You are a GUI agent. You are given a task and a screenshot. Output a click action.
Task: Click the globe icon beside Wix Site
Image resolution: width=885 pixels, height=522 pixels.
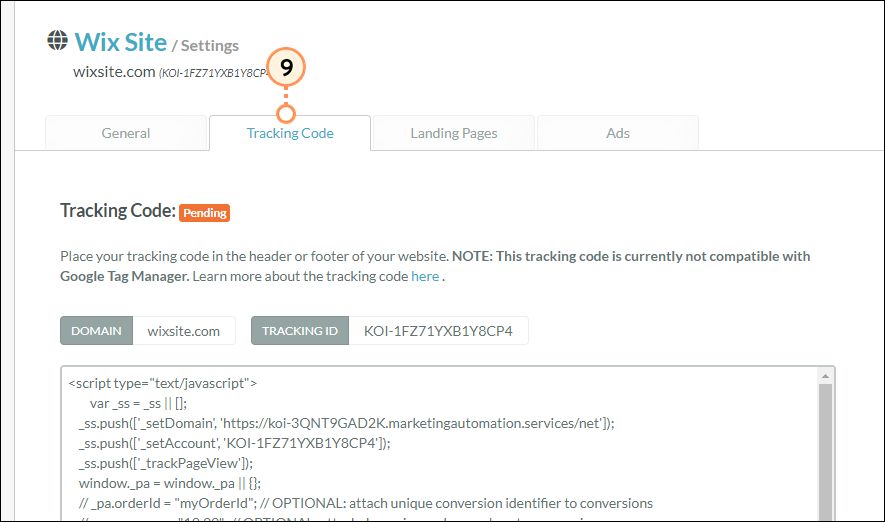tap(58, 40)
